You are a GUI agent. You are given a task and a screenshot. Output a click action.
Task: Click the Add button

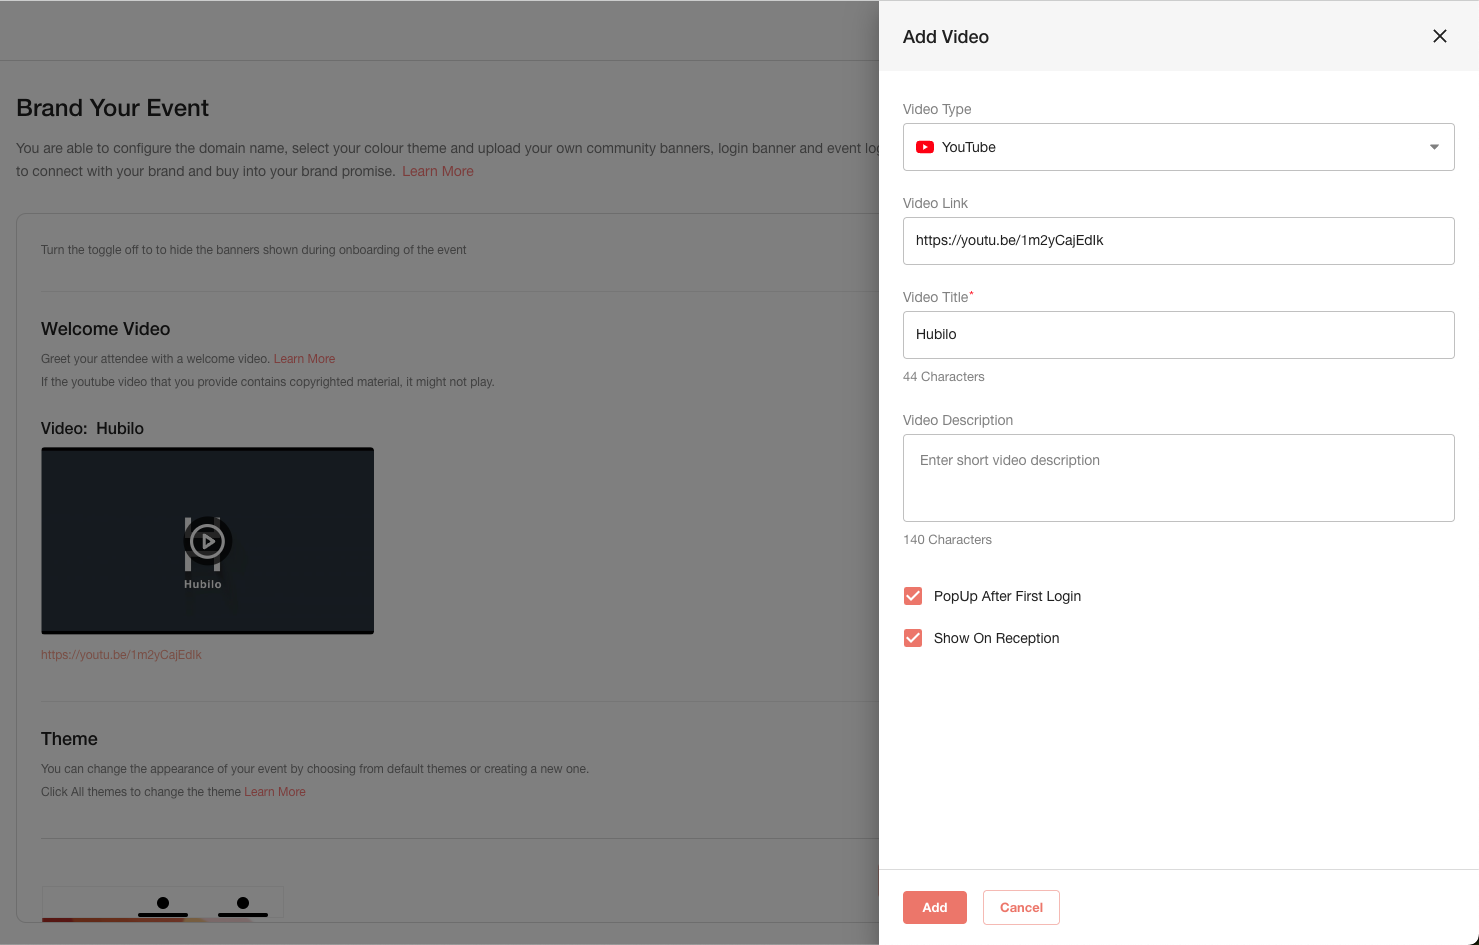click(935, 907)
